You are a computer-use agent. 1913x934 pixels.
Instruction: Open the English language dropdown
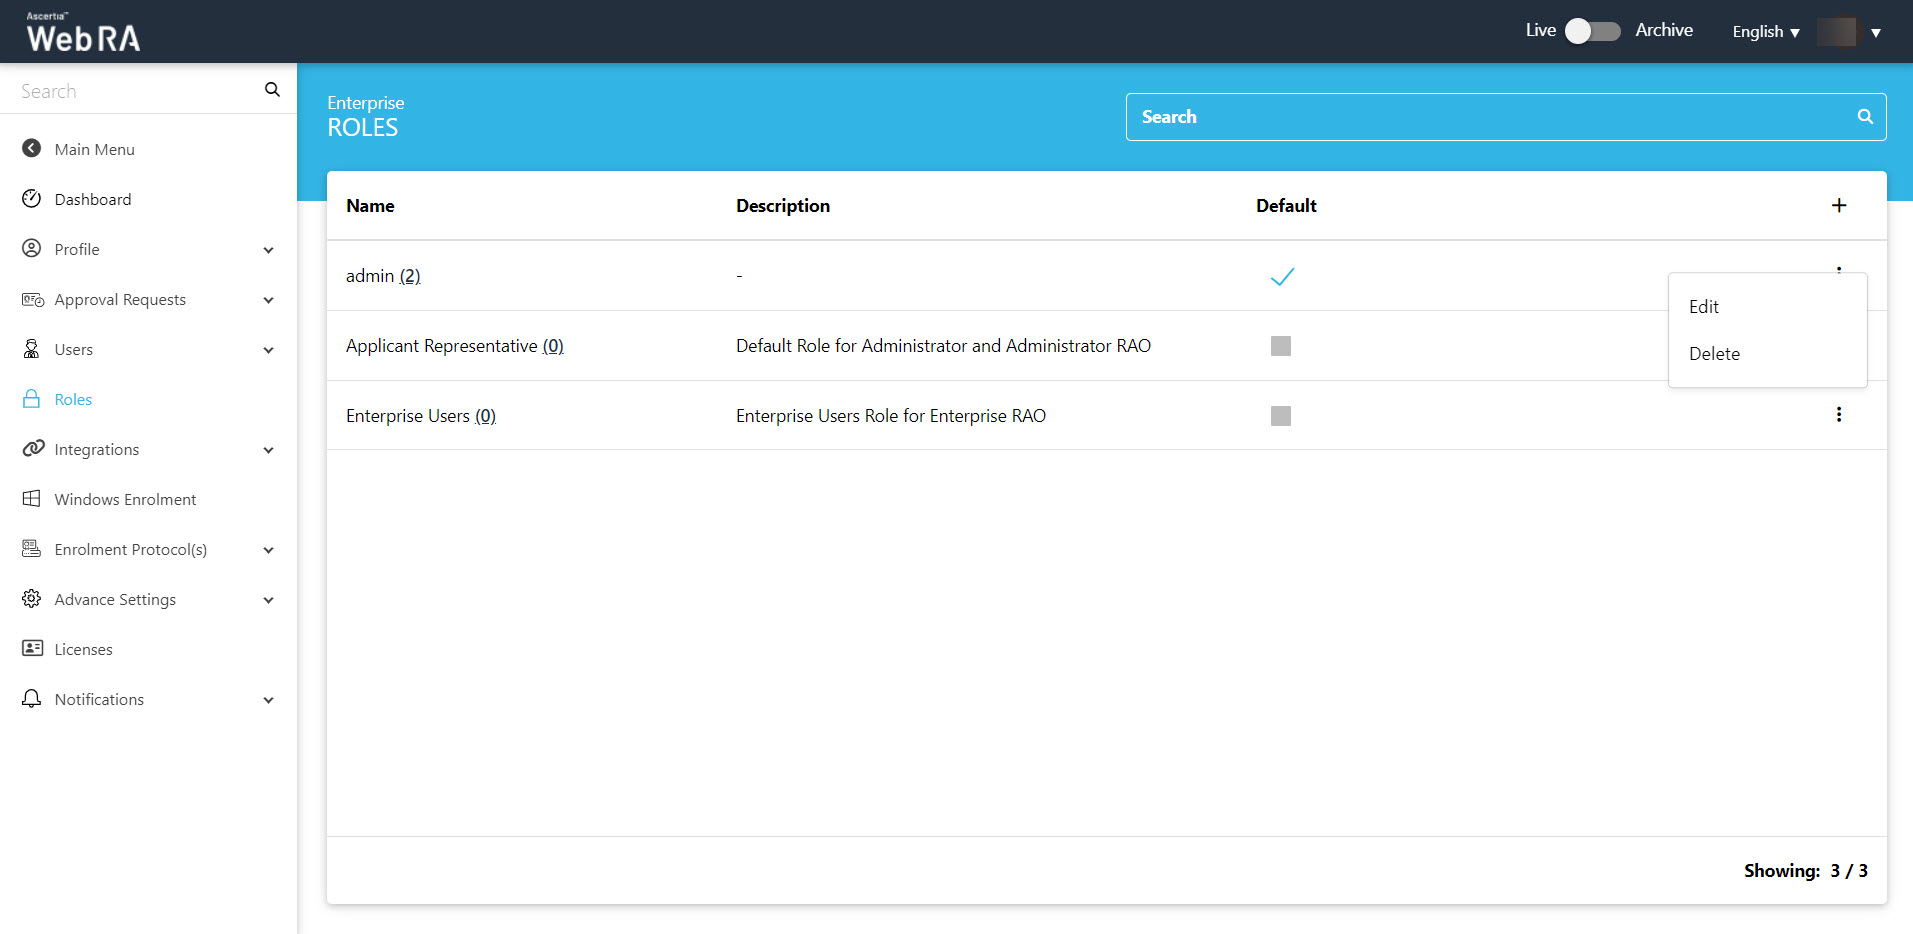1765,32
